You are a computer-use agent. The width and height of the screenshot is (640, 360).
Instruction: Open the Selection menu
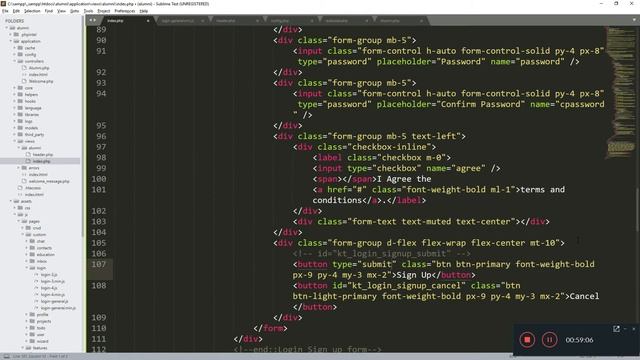pos(32,11)
